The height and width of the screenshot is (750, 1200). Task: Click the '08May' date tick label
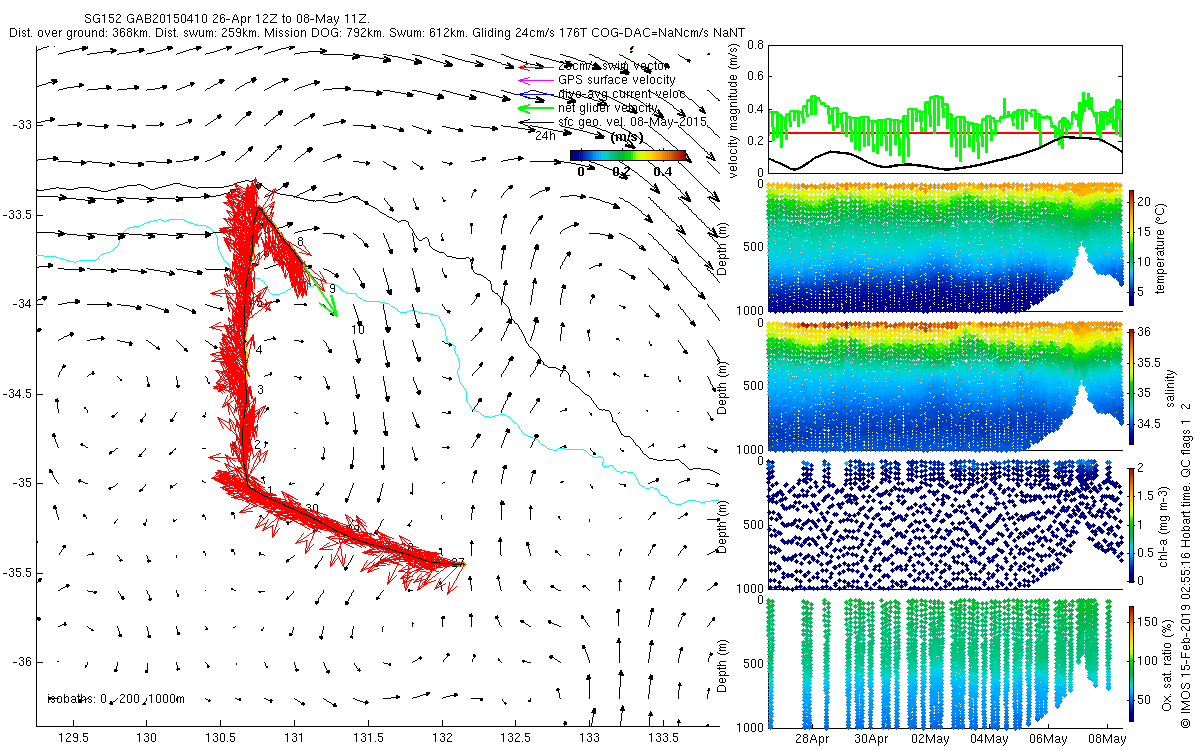click(x=1107, y=738)
